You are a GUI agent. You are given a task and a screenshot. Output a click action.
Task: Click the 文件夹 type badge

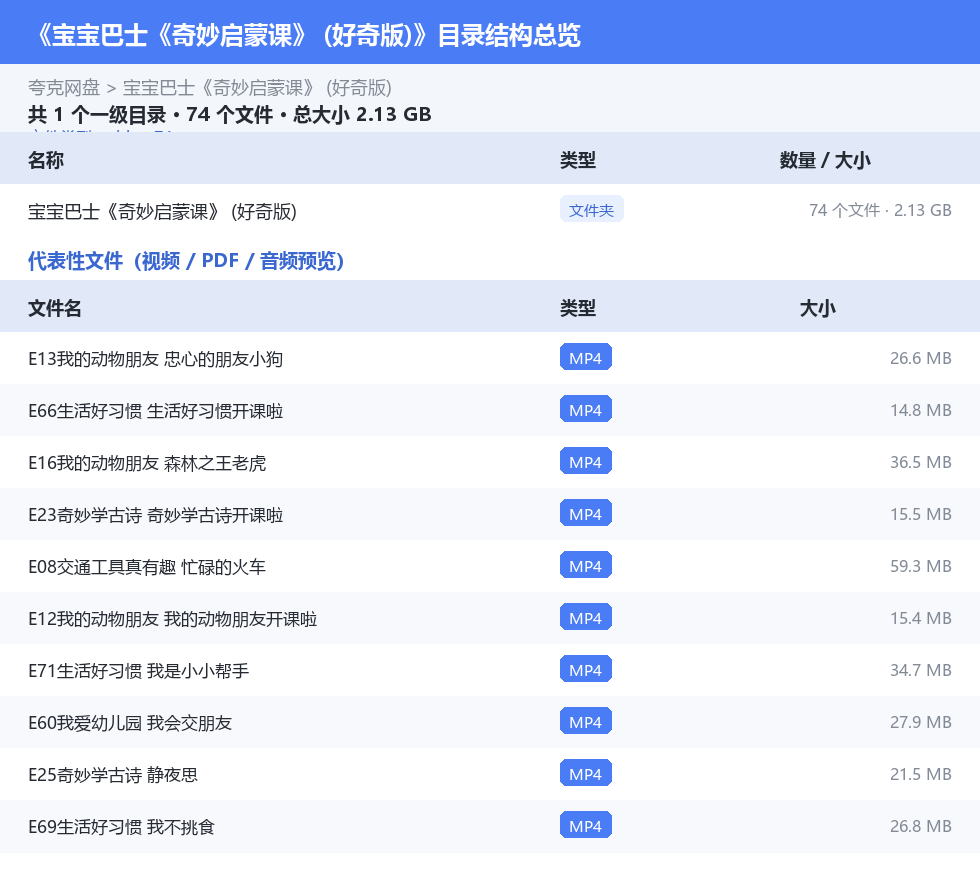coord(591,210)
